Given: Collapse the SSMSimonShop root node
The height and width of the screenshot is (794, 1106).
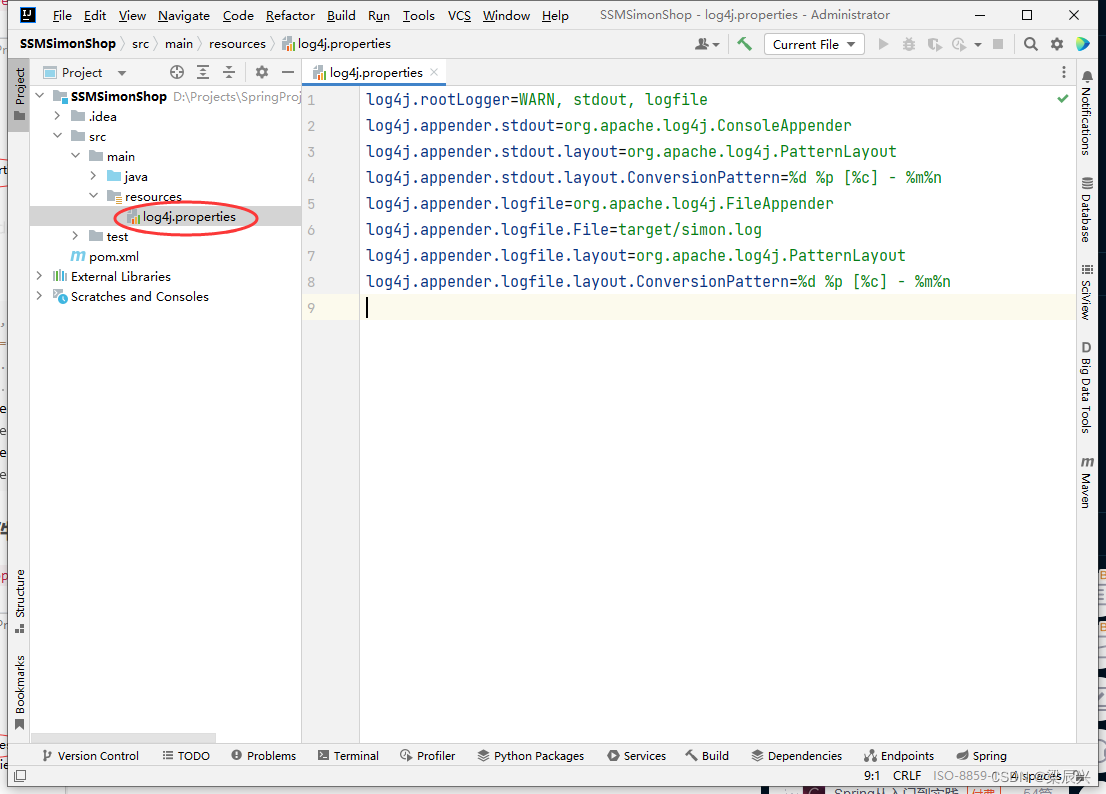Looking at the screenshot, I should click(x=40, y=95).
